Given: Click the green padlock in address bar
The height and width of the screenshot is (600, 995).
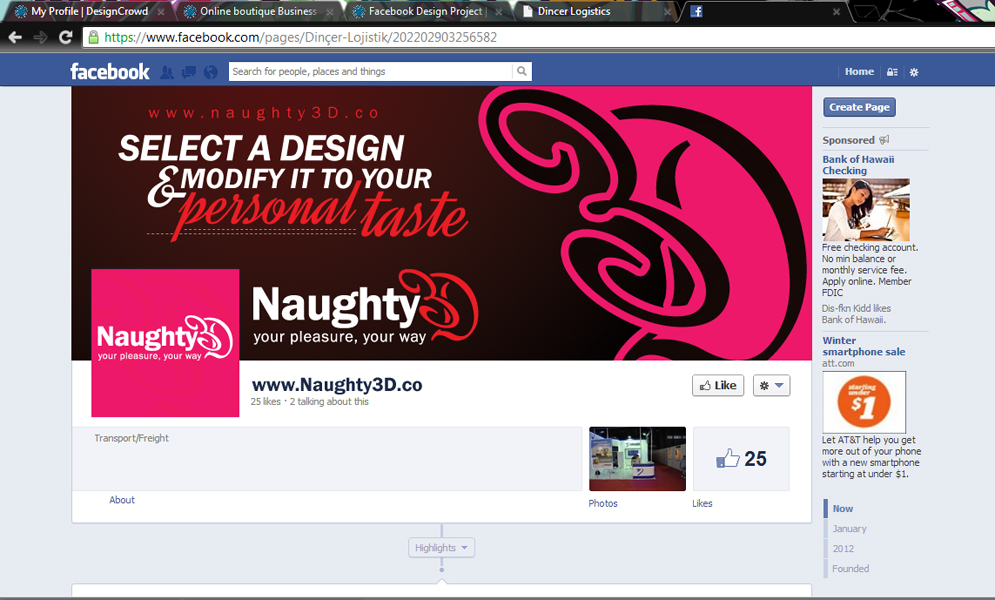Looking at the screenshot, I should click(93, 37).
